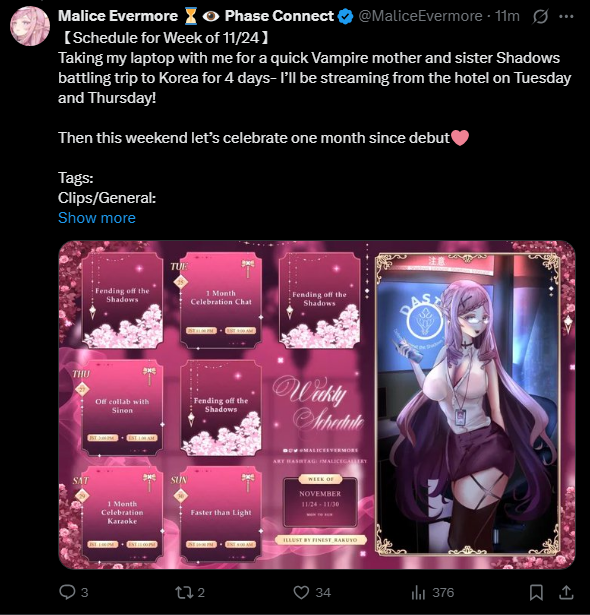This screenshot has height=615, width=590.
Task: Click the character illustration in image
Action: click(x=468, y=404)
